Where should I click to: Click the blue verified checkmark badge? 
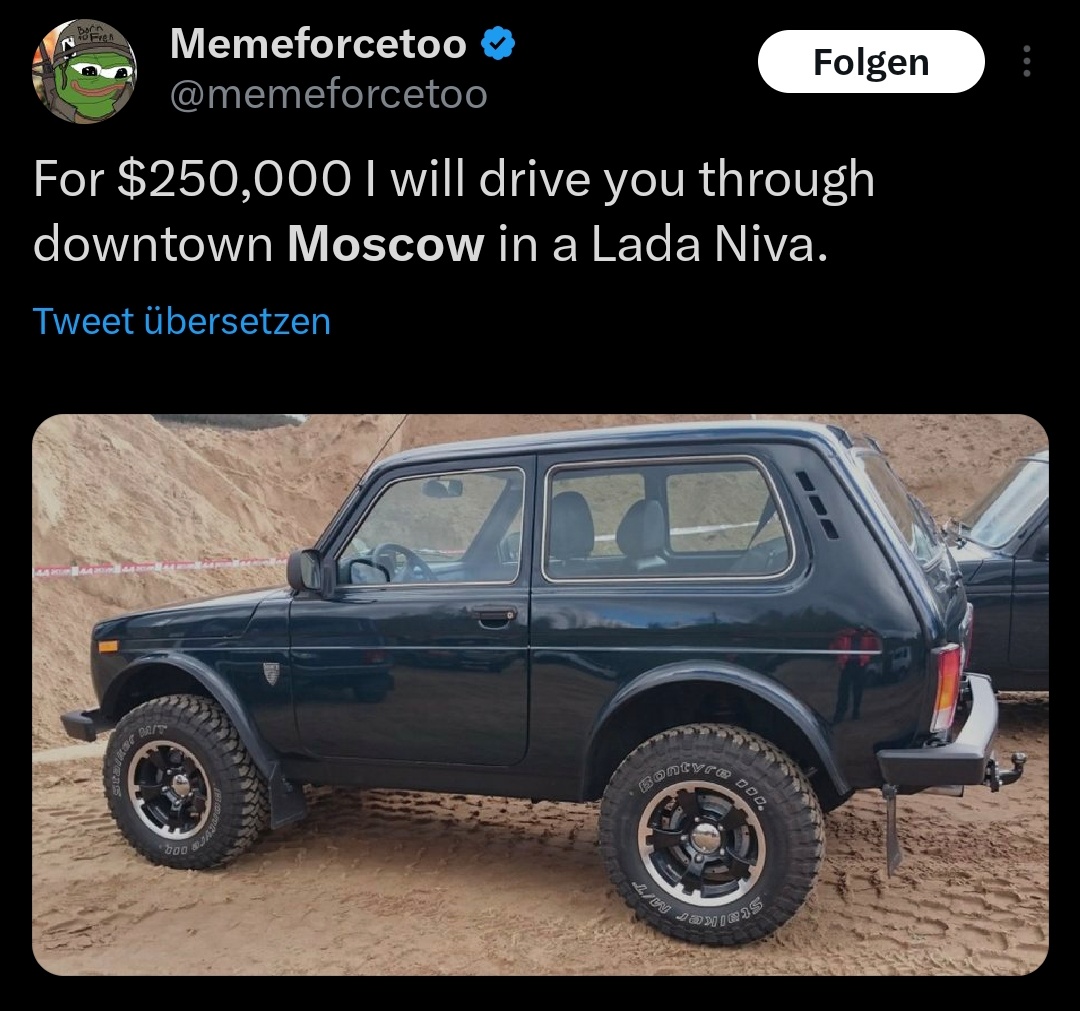click(497, 43)
